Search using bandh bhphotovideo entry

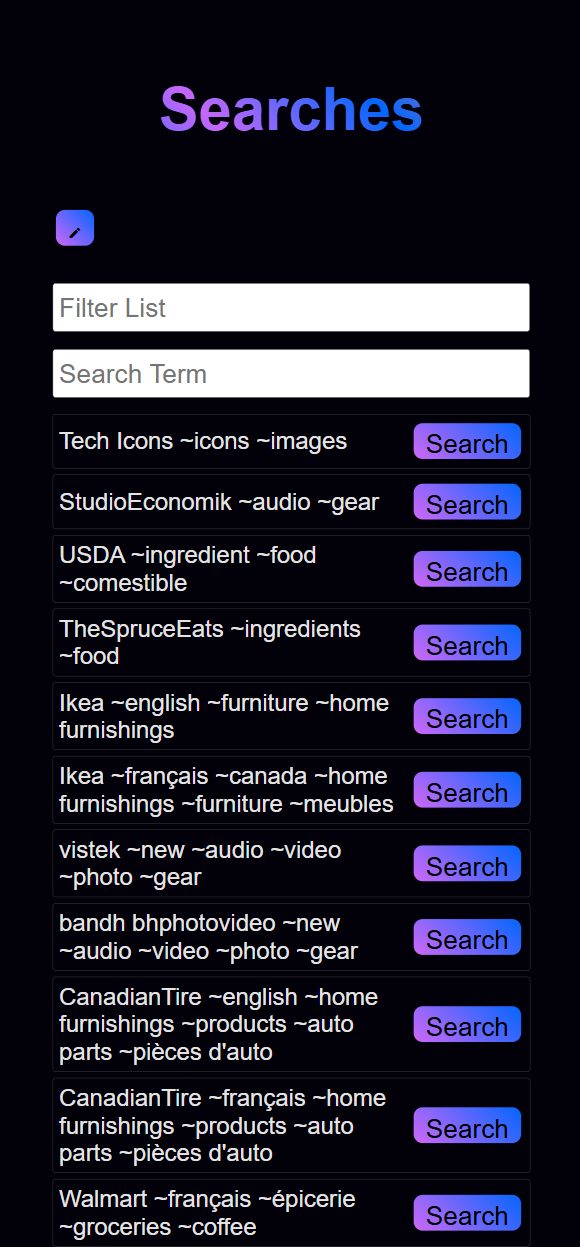[467, 937]
